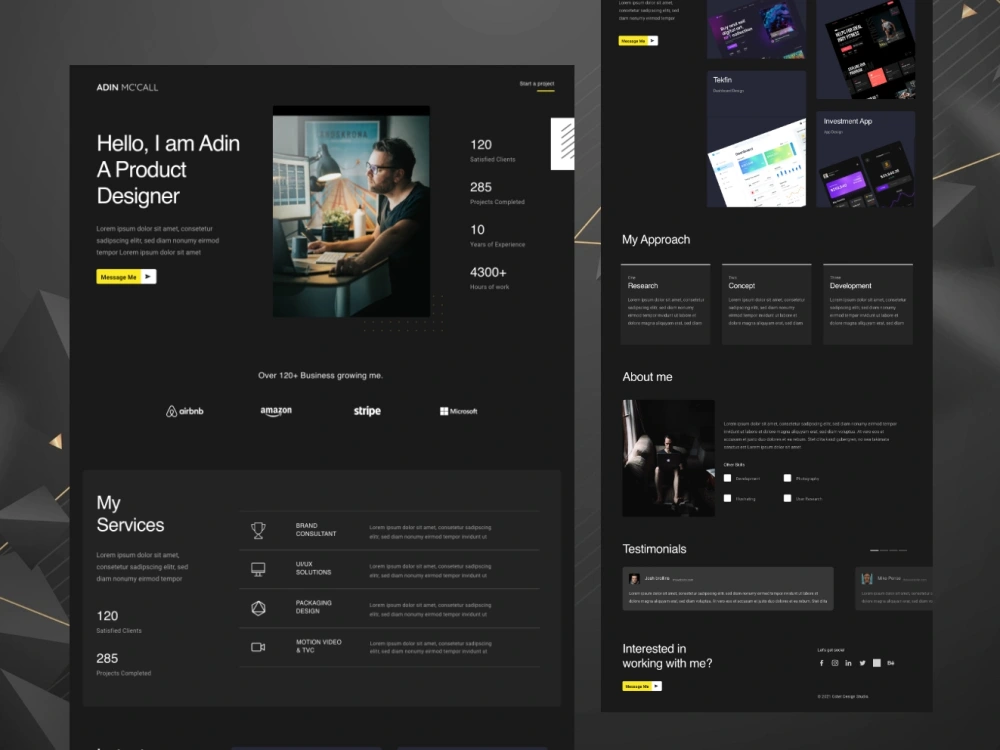
Task: Open the purple NFT collection project thumbnail
Action: (x=756, y=29)
